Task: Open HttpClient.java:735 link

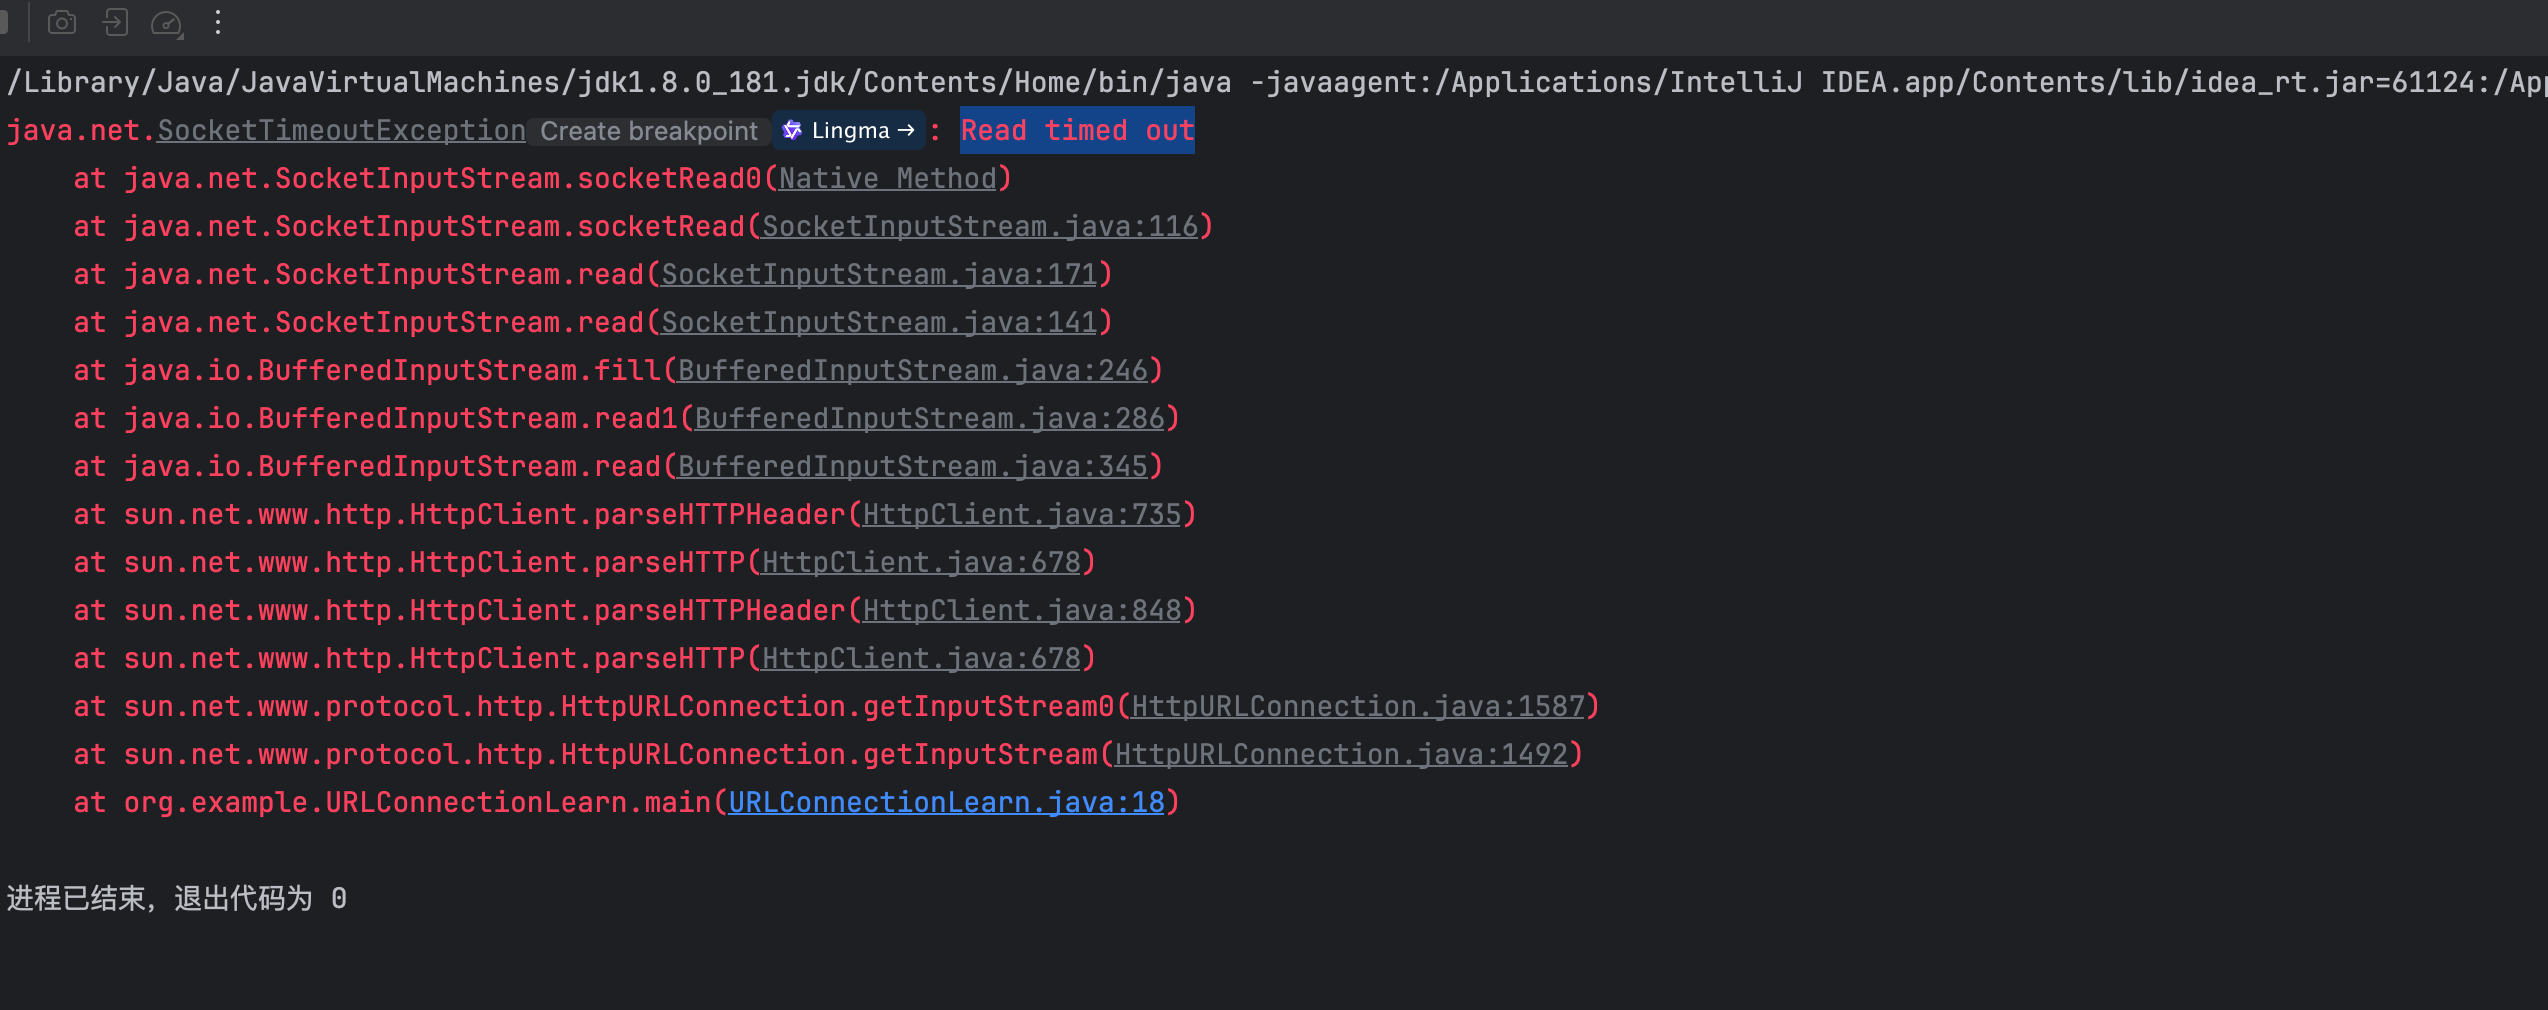Action: coord(1022,515)
